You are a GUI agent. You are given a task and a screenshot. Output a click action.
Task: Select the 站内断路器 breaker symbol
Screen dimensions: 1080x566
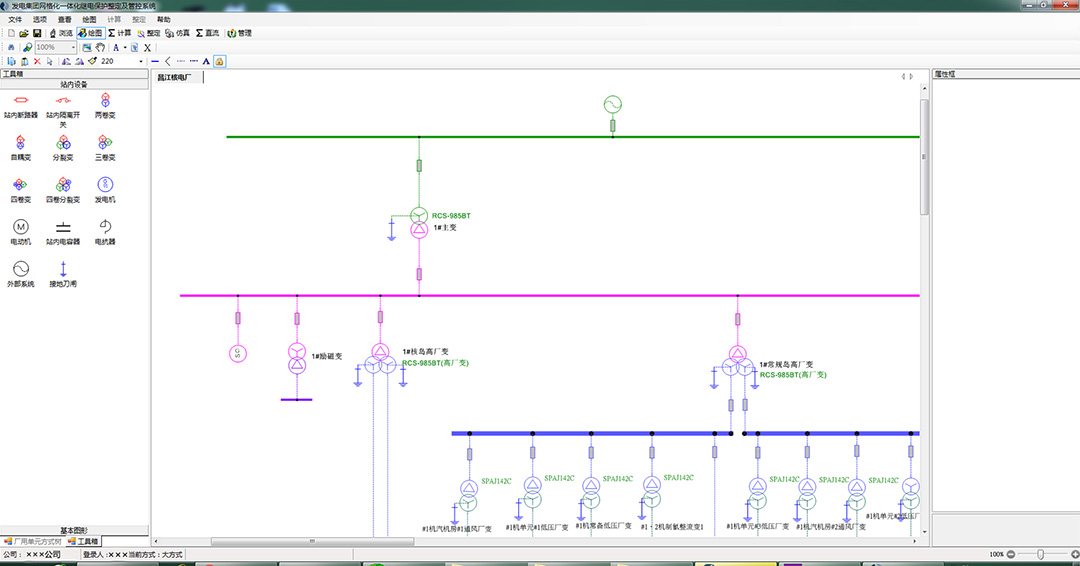pyautogui.click(x=20, y=100)
